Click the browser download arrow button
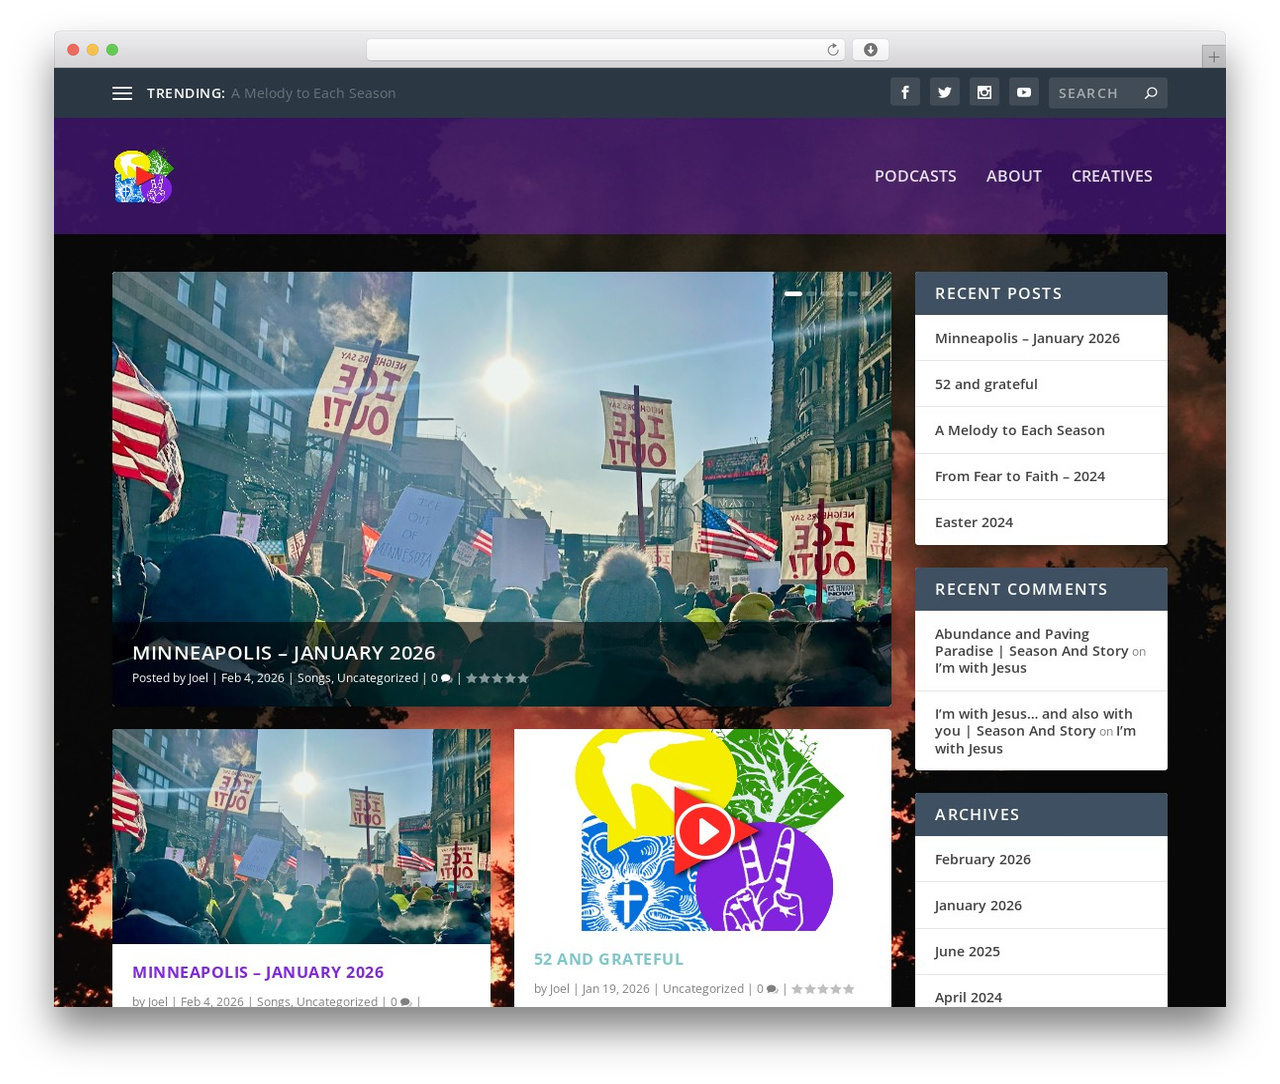 click(x=871, y=50)
